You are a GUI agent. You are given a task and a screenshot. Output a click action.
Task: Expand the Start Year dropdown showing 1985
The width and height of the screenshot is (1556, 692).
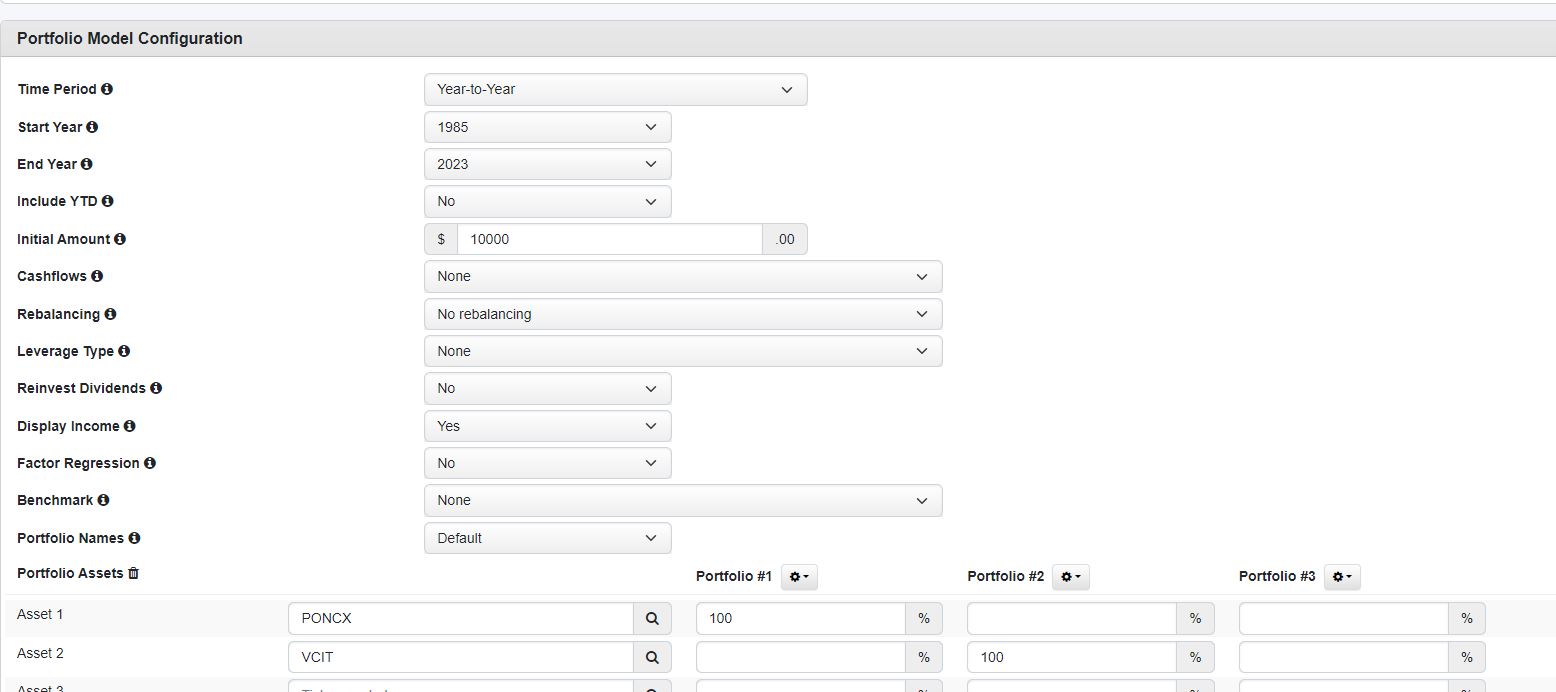point(548,127)
